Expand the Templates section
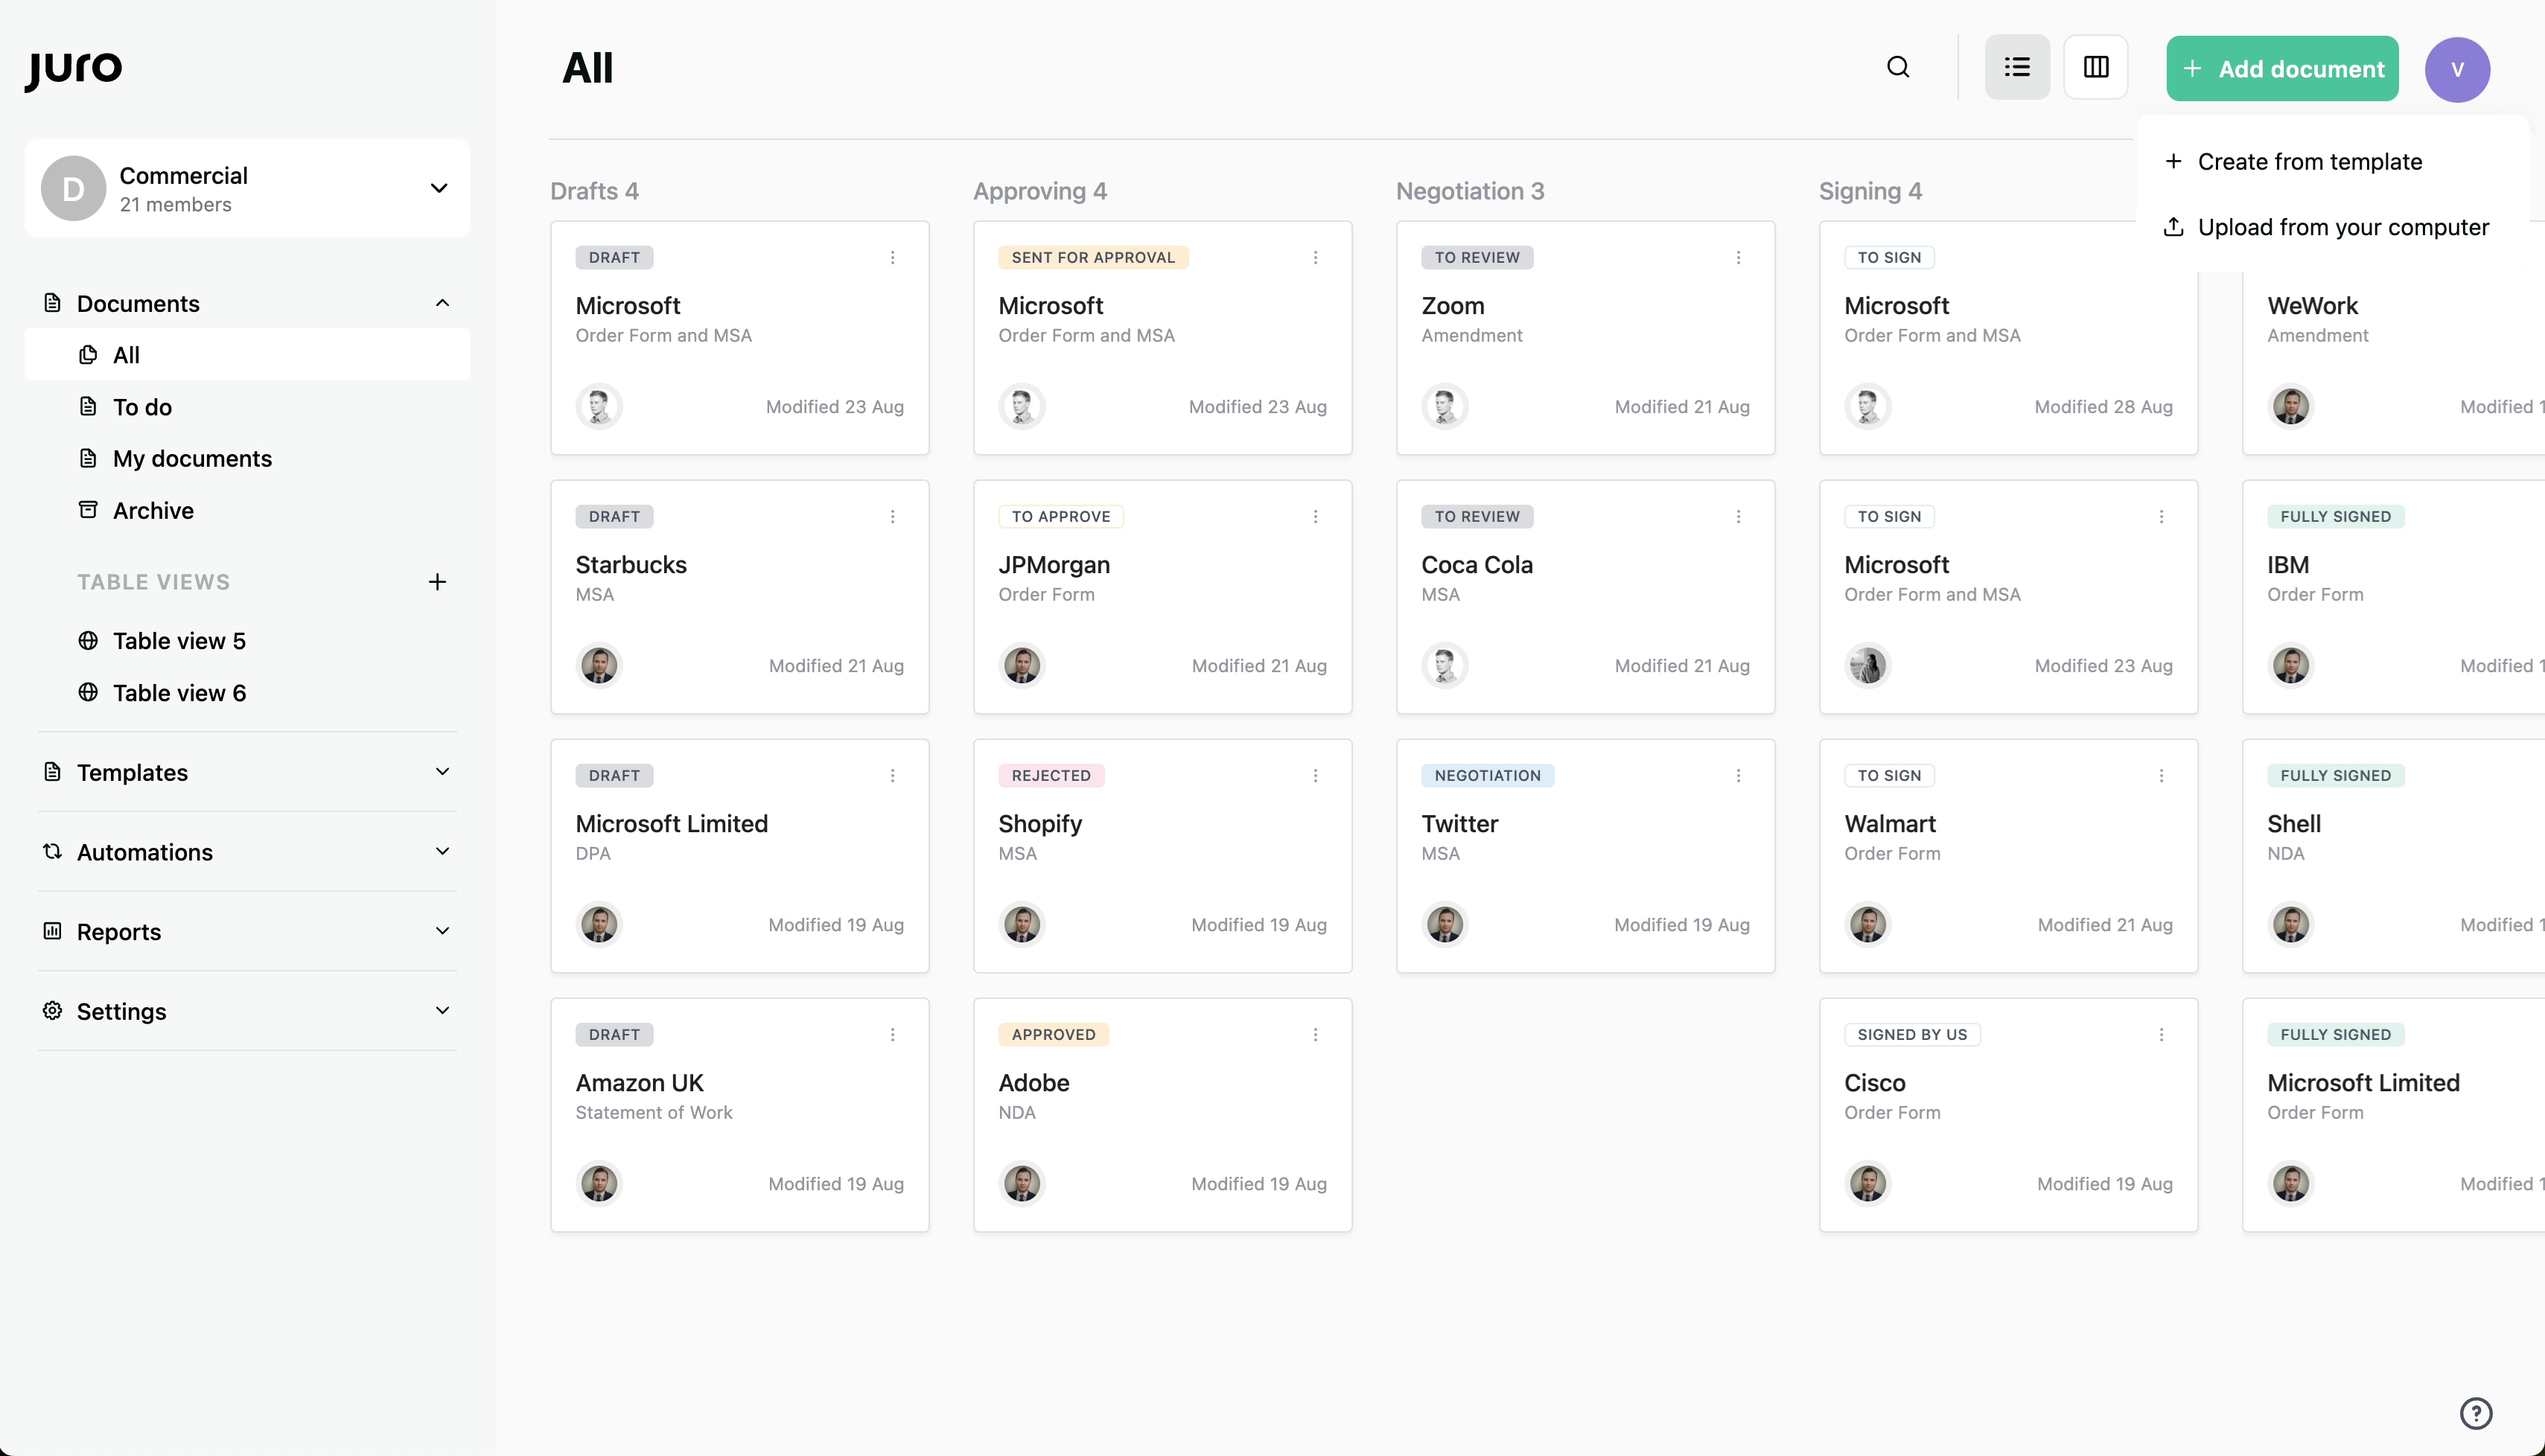Viewport: 2545px width, 1456px height. pos(442,772)
